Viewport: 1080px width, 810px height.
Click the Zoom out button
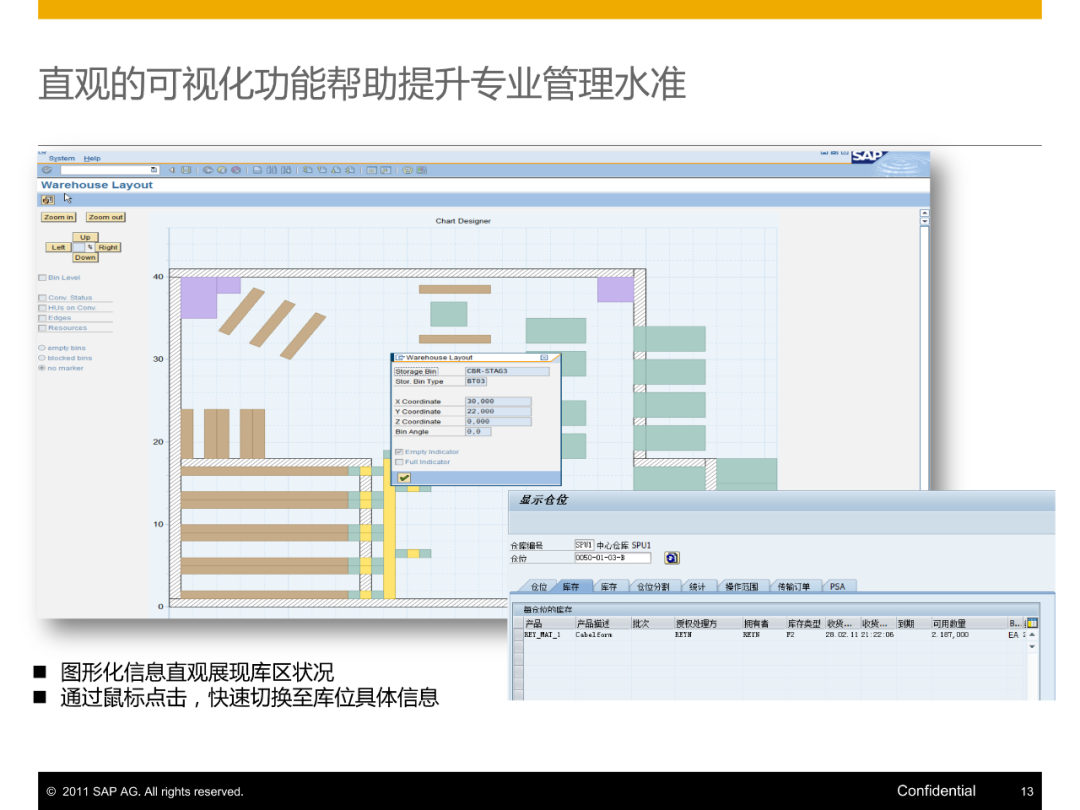[105, 217]
